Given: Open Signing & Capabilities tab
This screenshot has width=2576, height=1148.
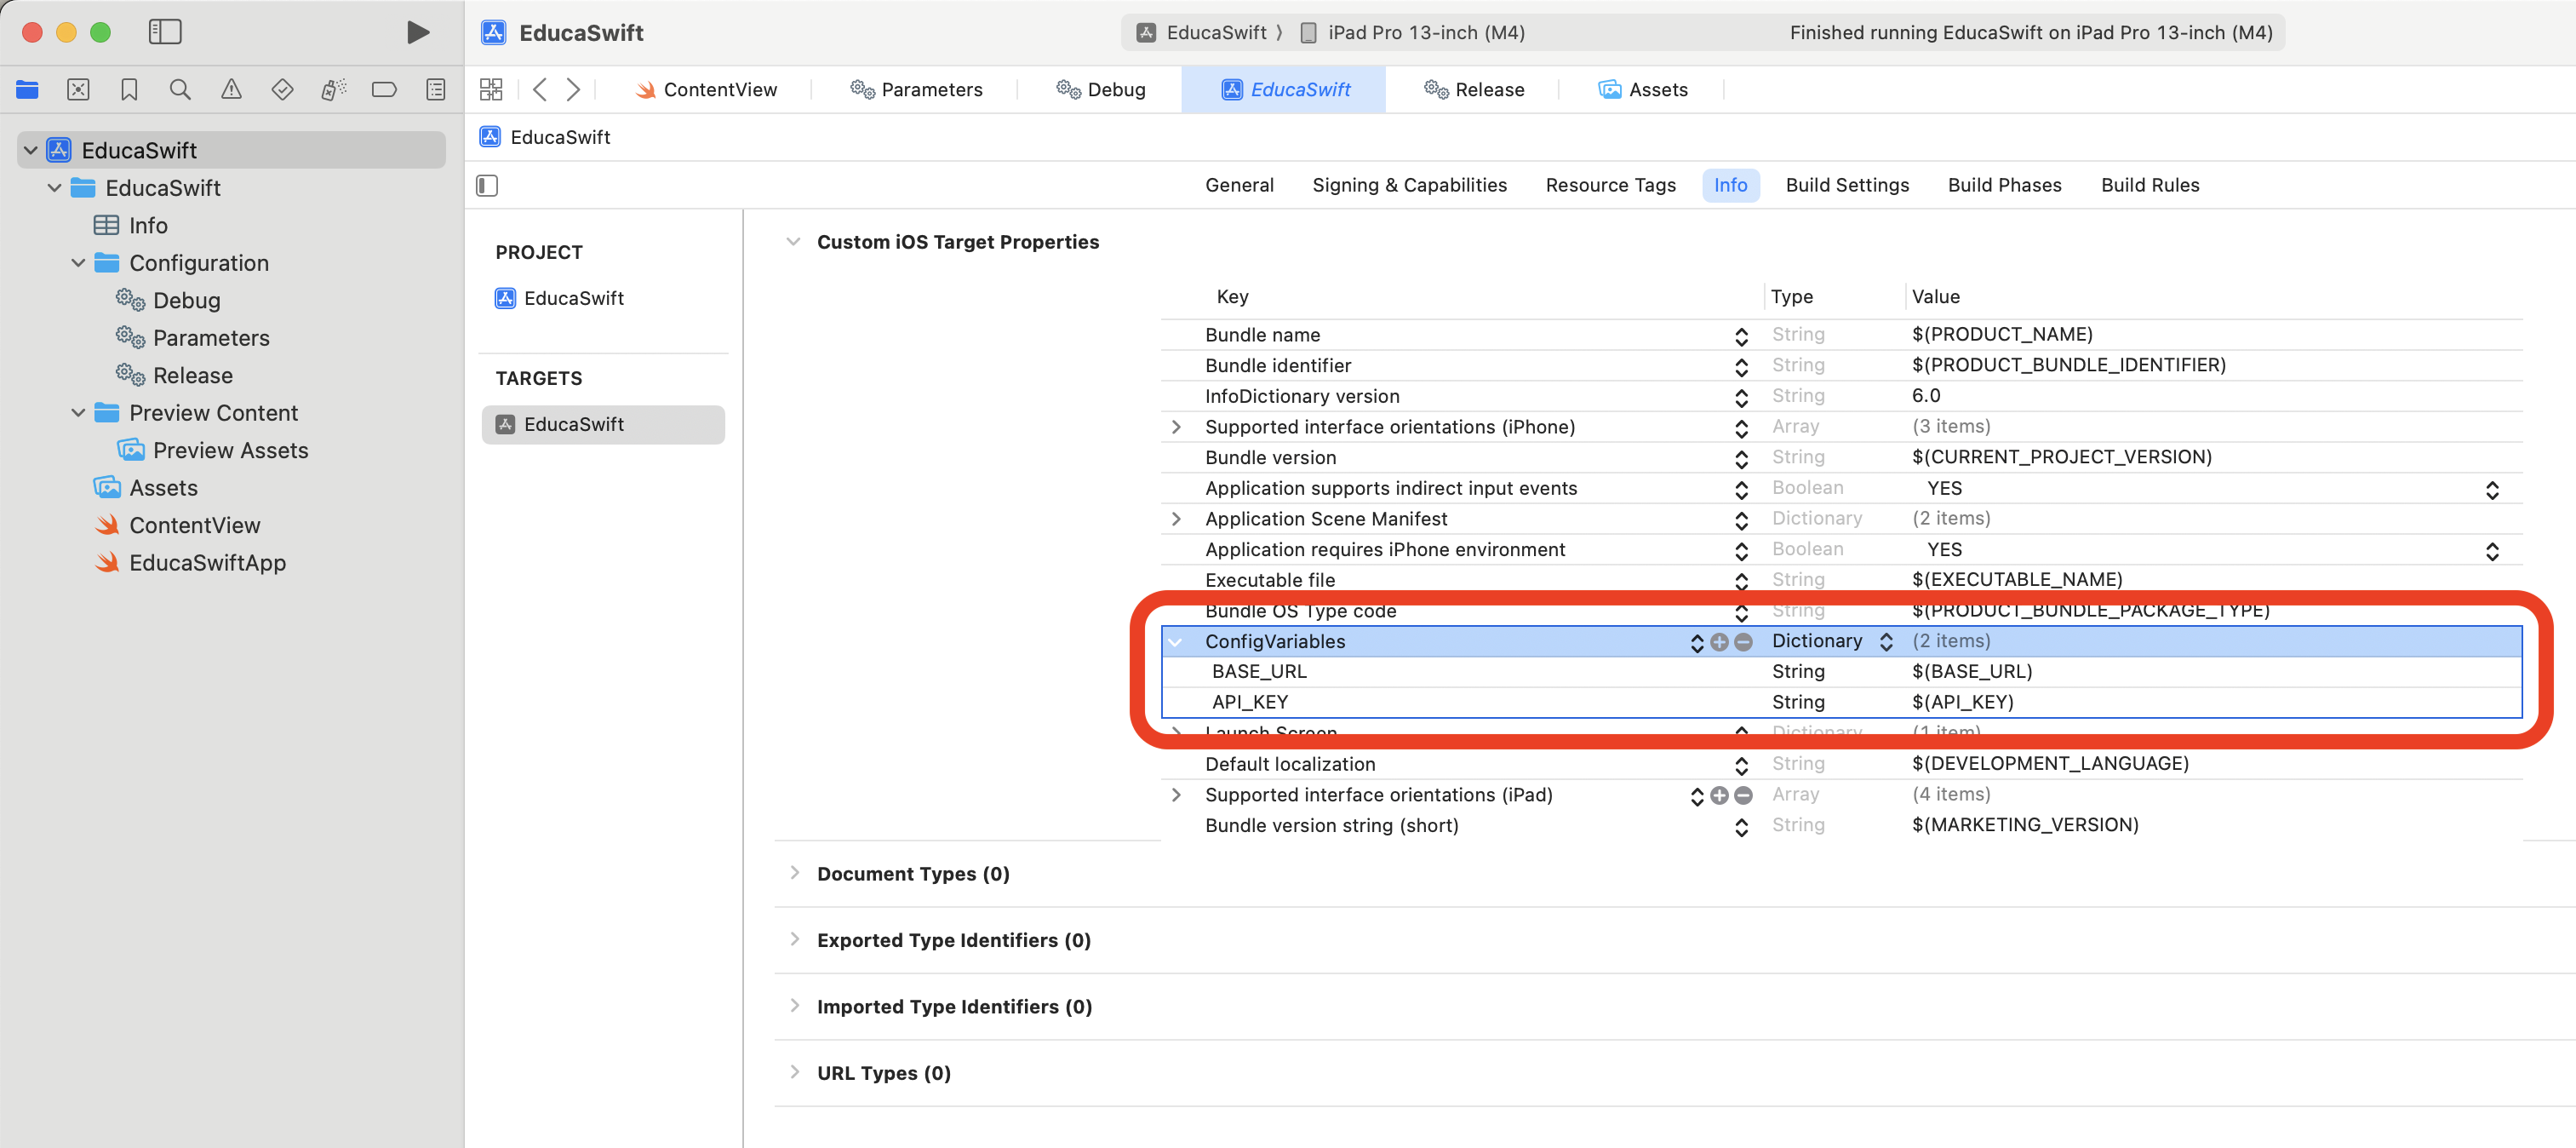Looking at the screenshot, I should click(1409, 185).
